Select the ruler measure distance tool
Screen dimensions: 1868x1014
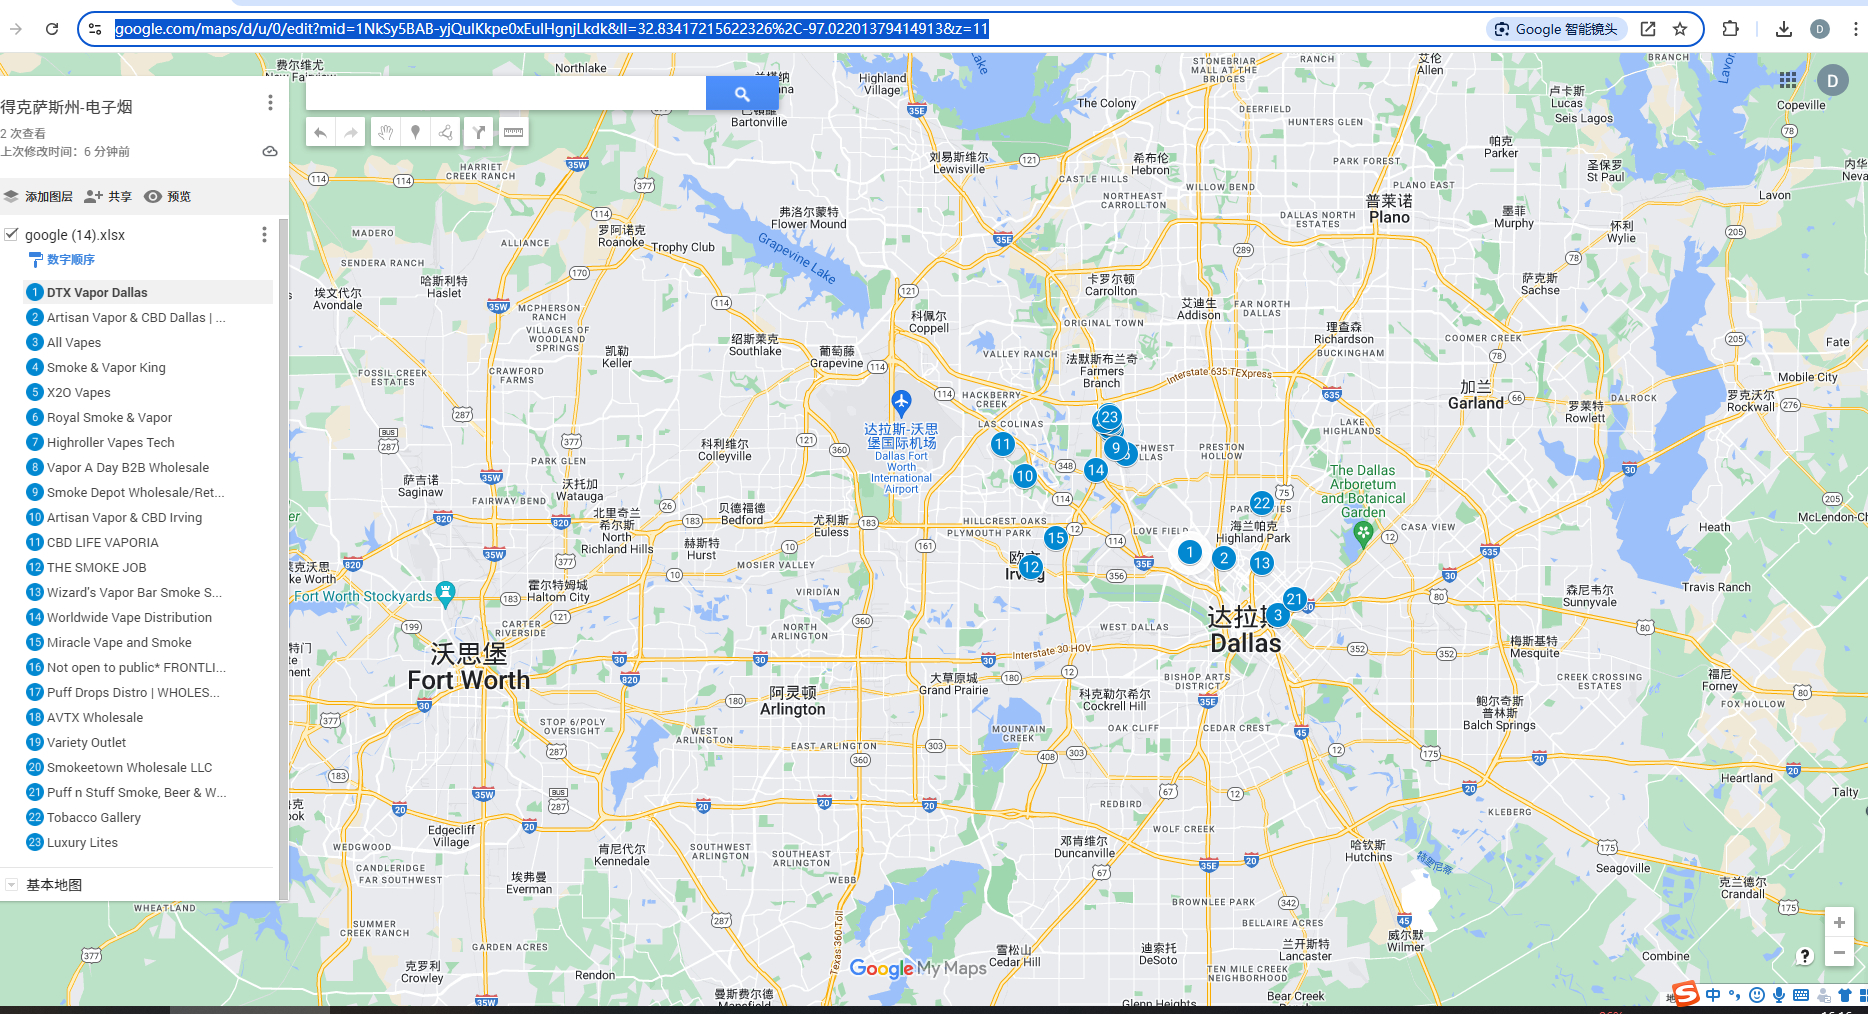coord(513,132)
